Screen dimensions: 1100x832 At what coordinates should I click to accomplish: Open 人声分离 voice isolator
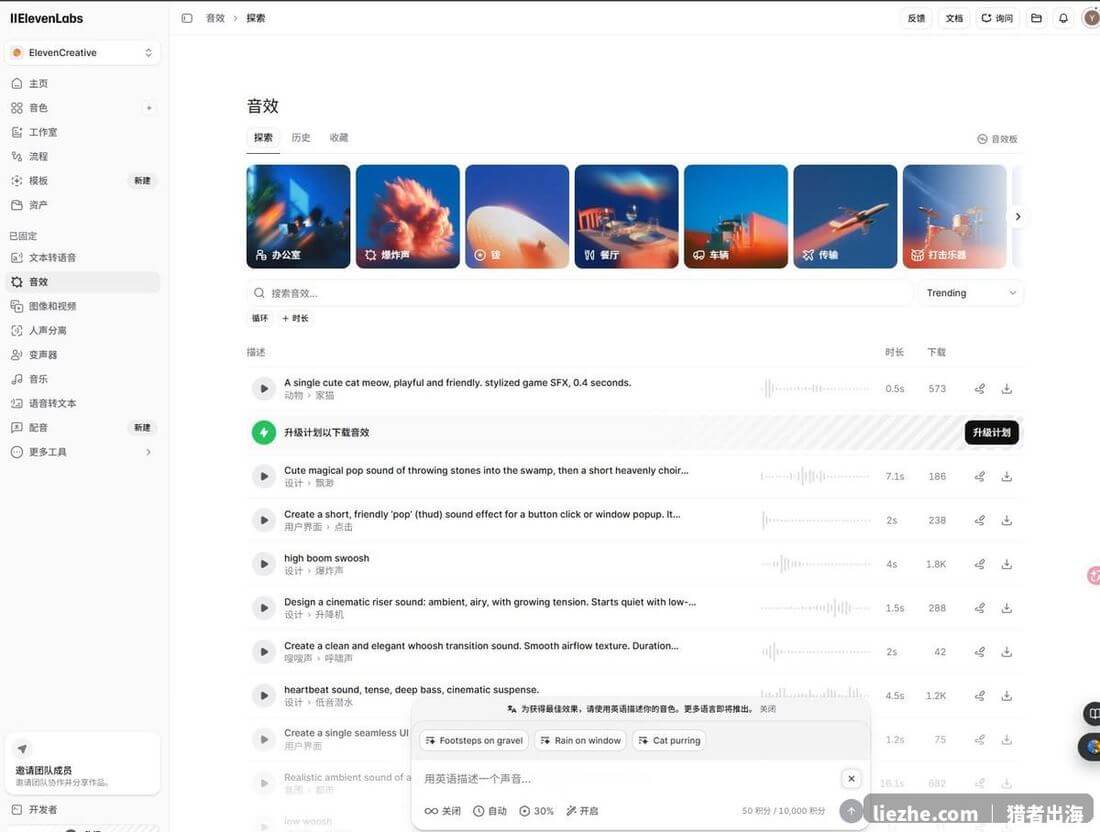pyautogui.click(x=83, y=330)
